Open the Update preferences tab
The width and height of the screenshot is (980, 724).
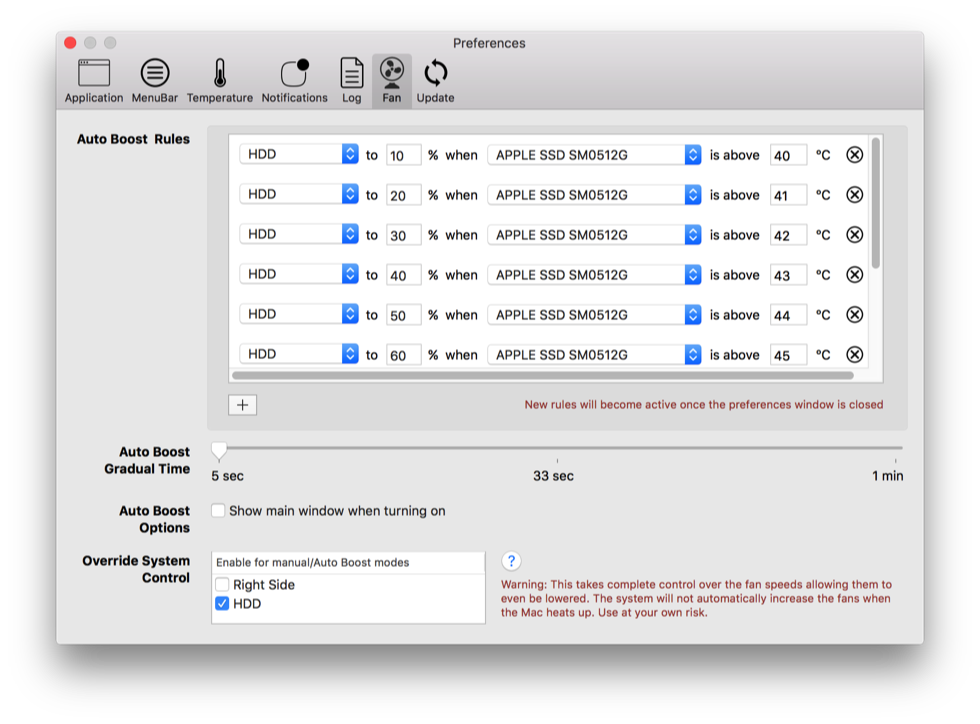click(436, 81)
